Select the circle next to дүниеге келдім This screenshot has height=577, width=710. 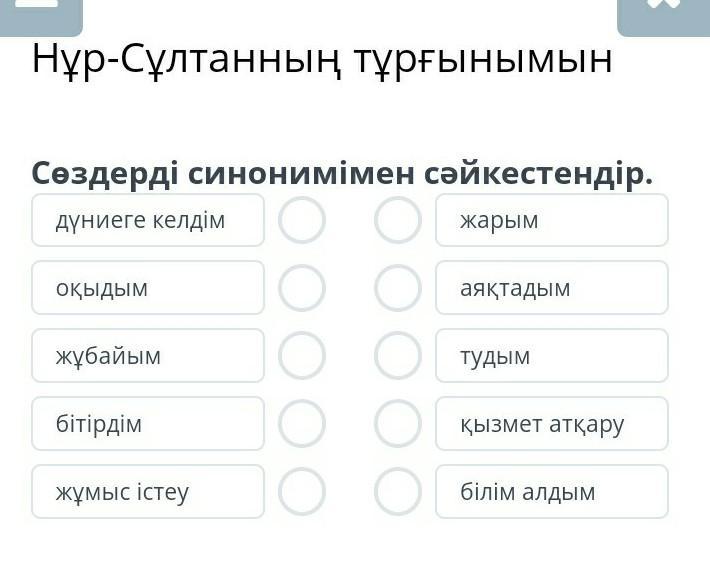(x=302, y=220)
